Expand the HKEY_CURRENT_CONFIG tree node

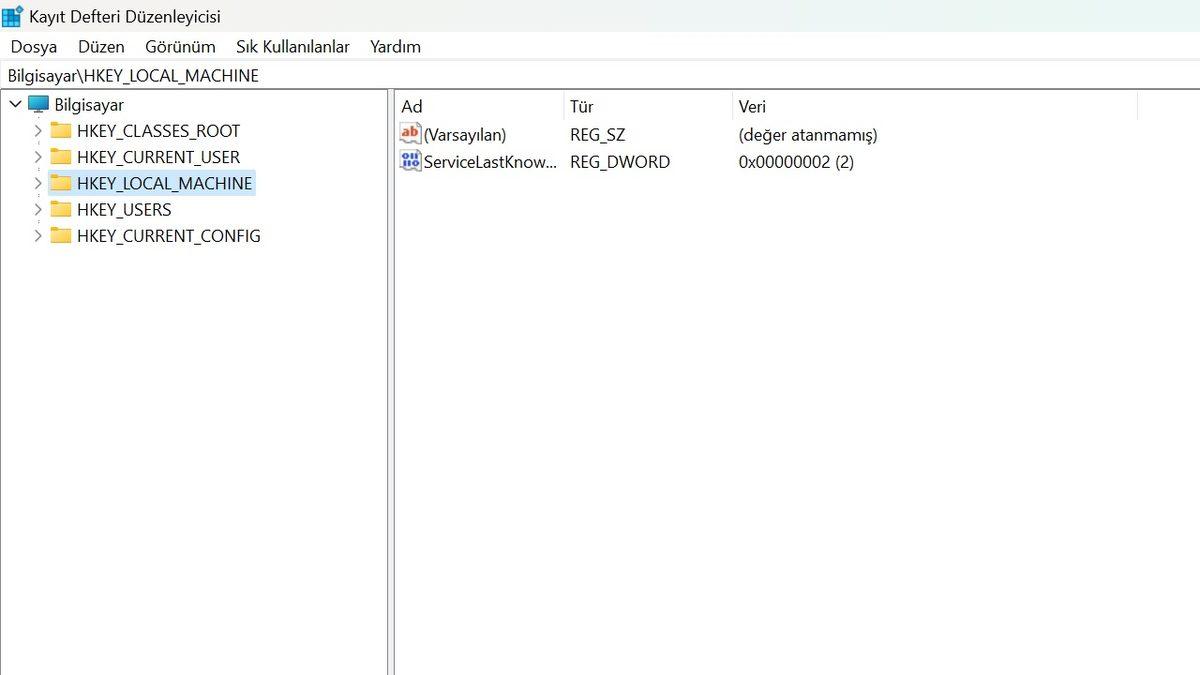[37, 236]
